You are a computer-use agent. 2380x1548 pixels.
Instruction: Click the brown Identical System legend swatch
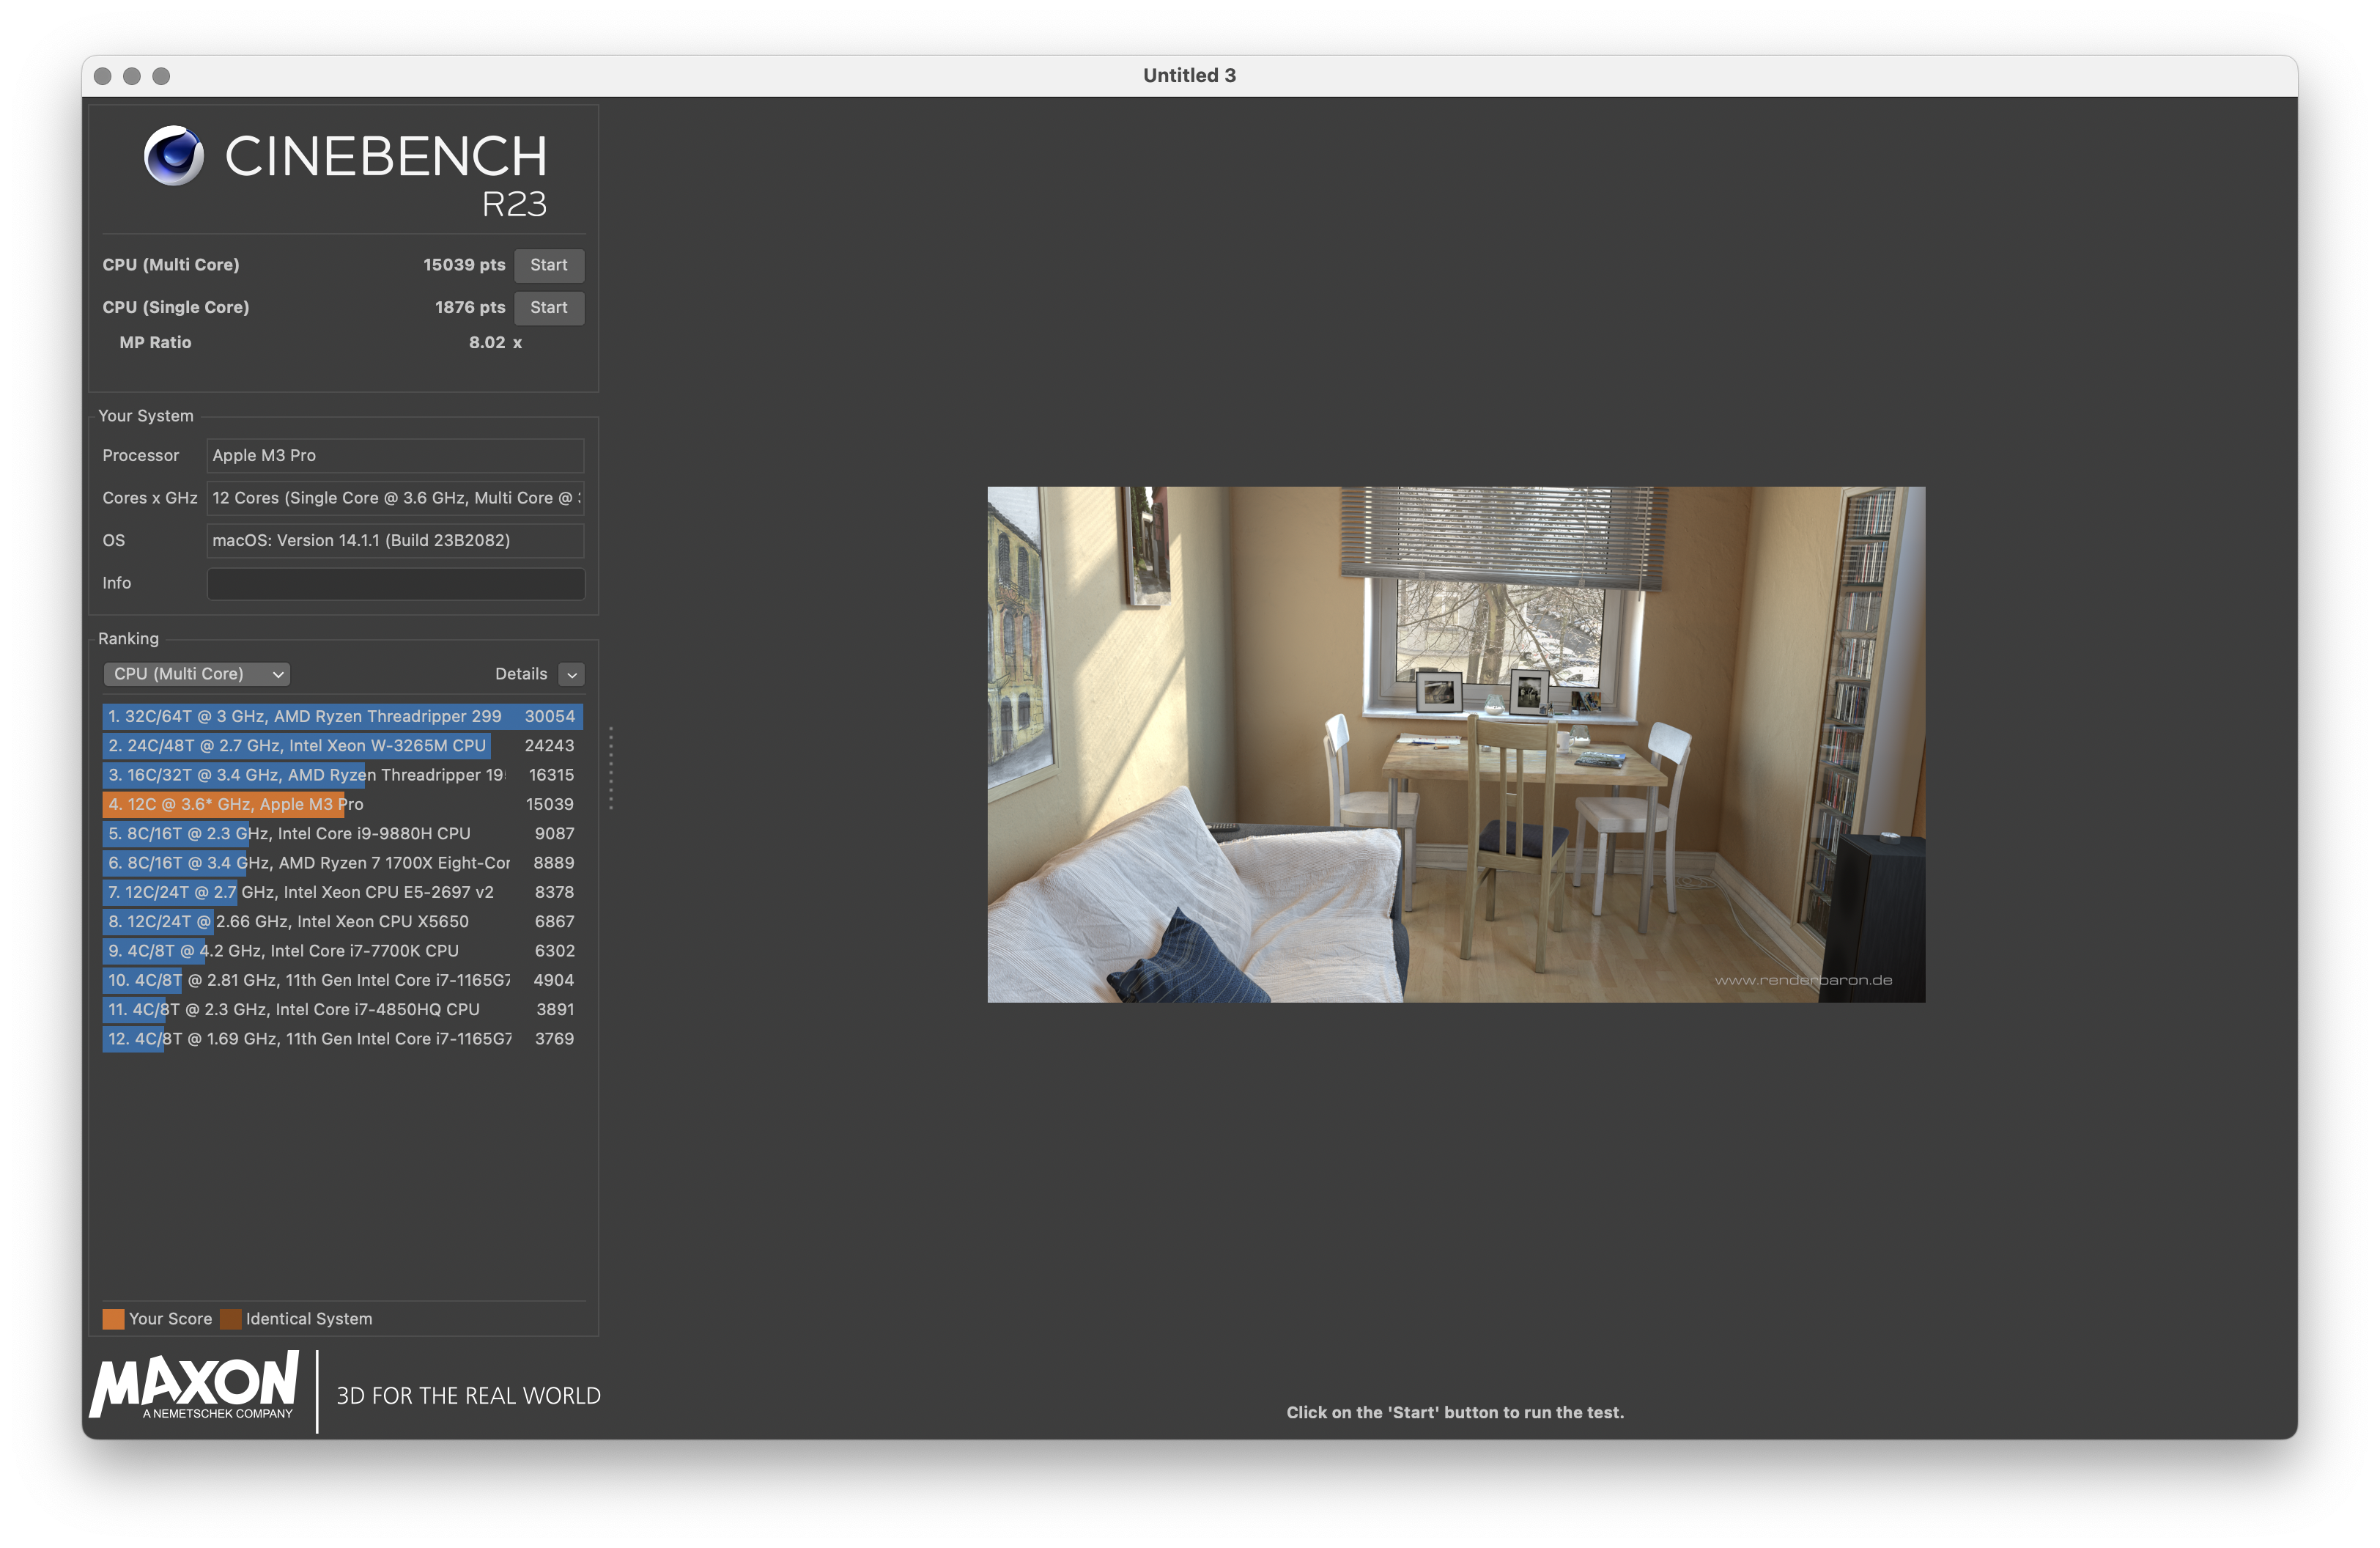click(231, 1319)
